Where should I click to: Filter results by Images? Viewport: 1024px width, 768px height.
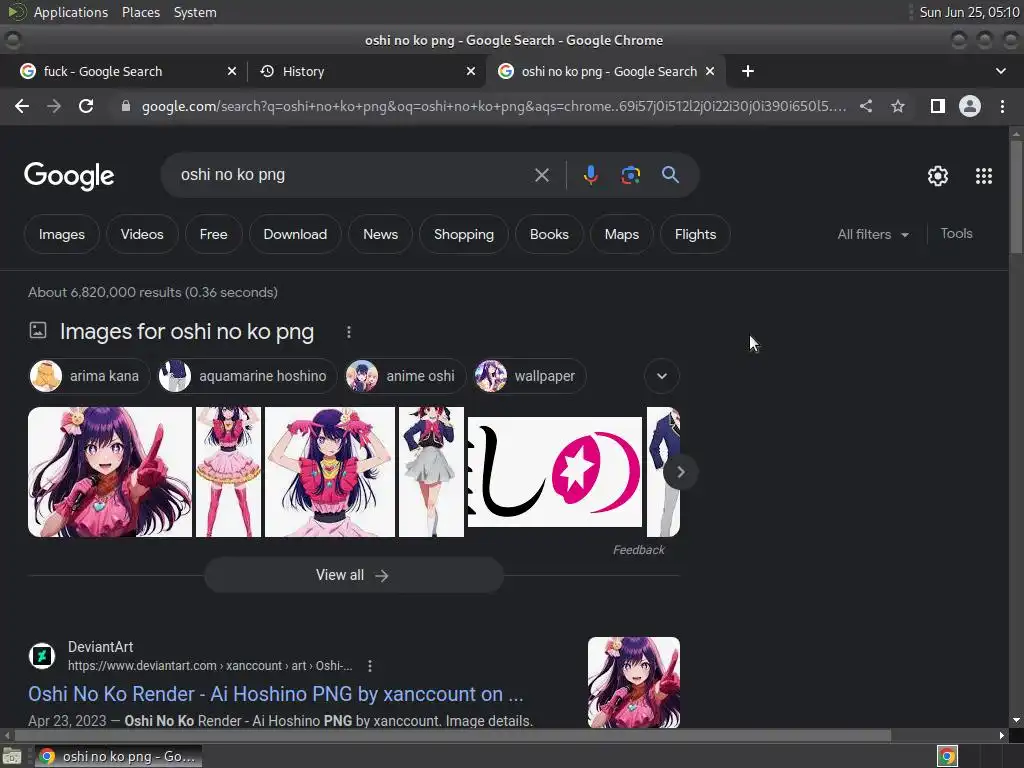61,234
